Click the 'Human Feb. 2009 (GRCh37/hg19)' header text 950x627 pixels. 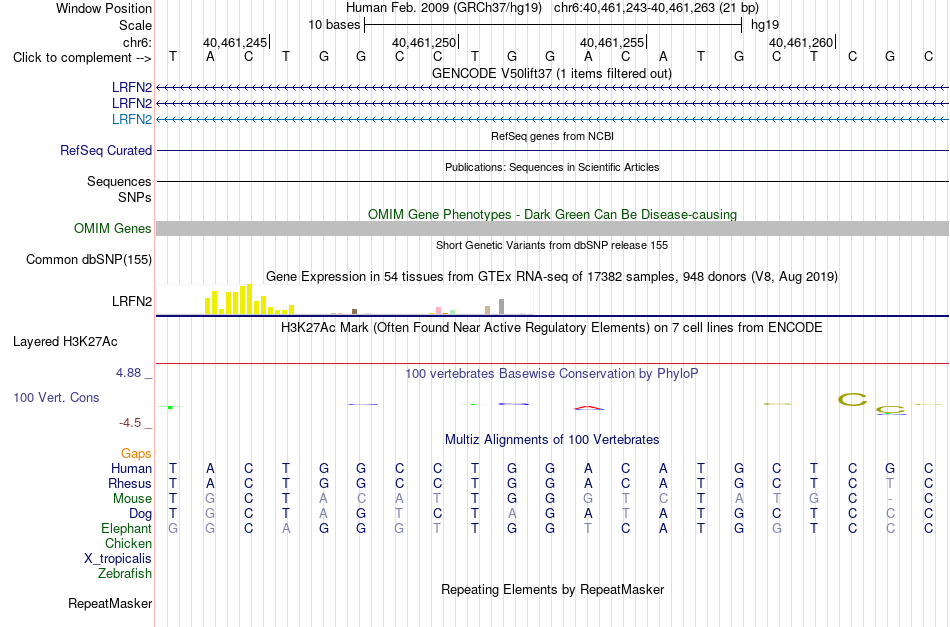[446, 8]
